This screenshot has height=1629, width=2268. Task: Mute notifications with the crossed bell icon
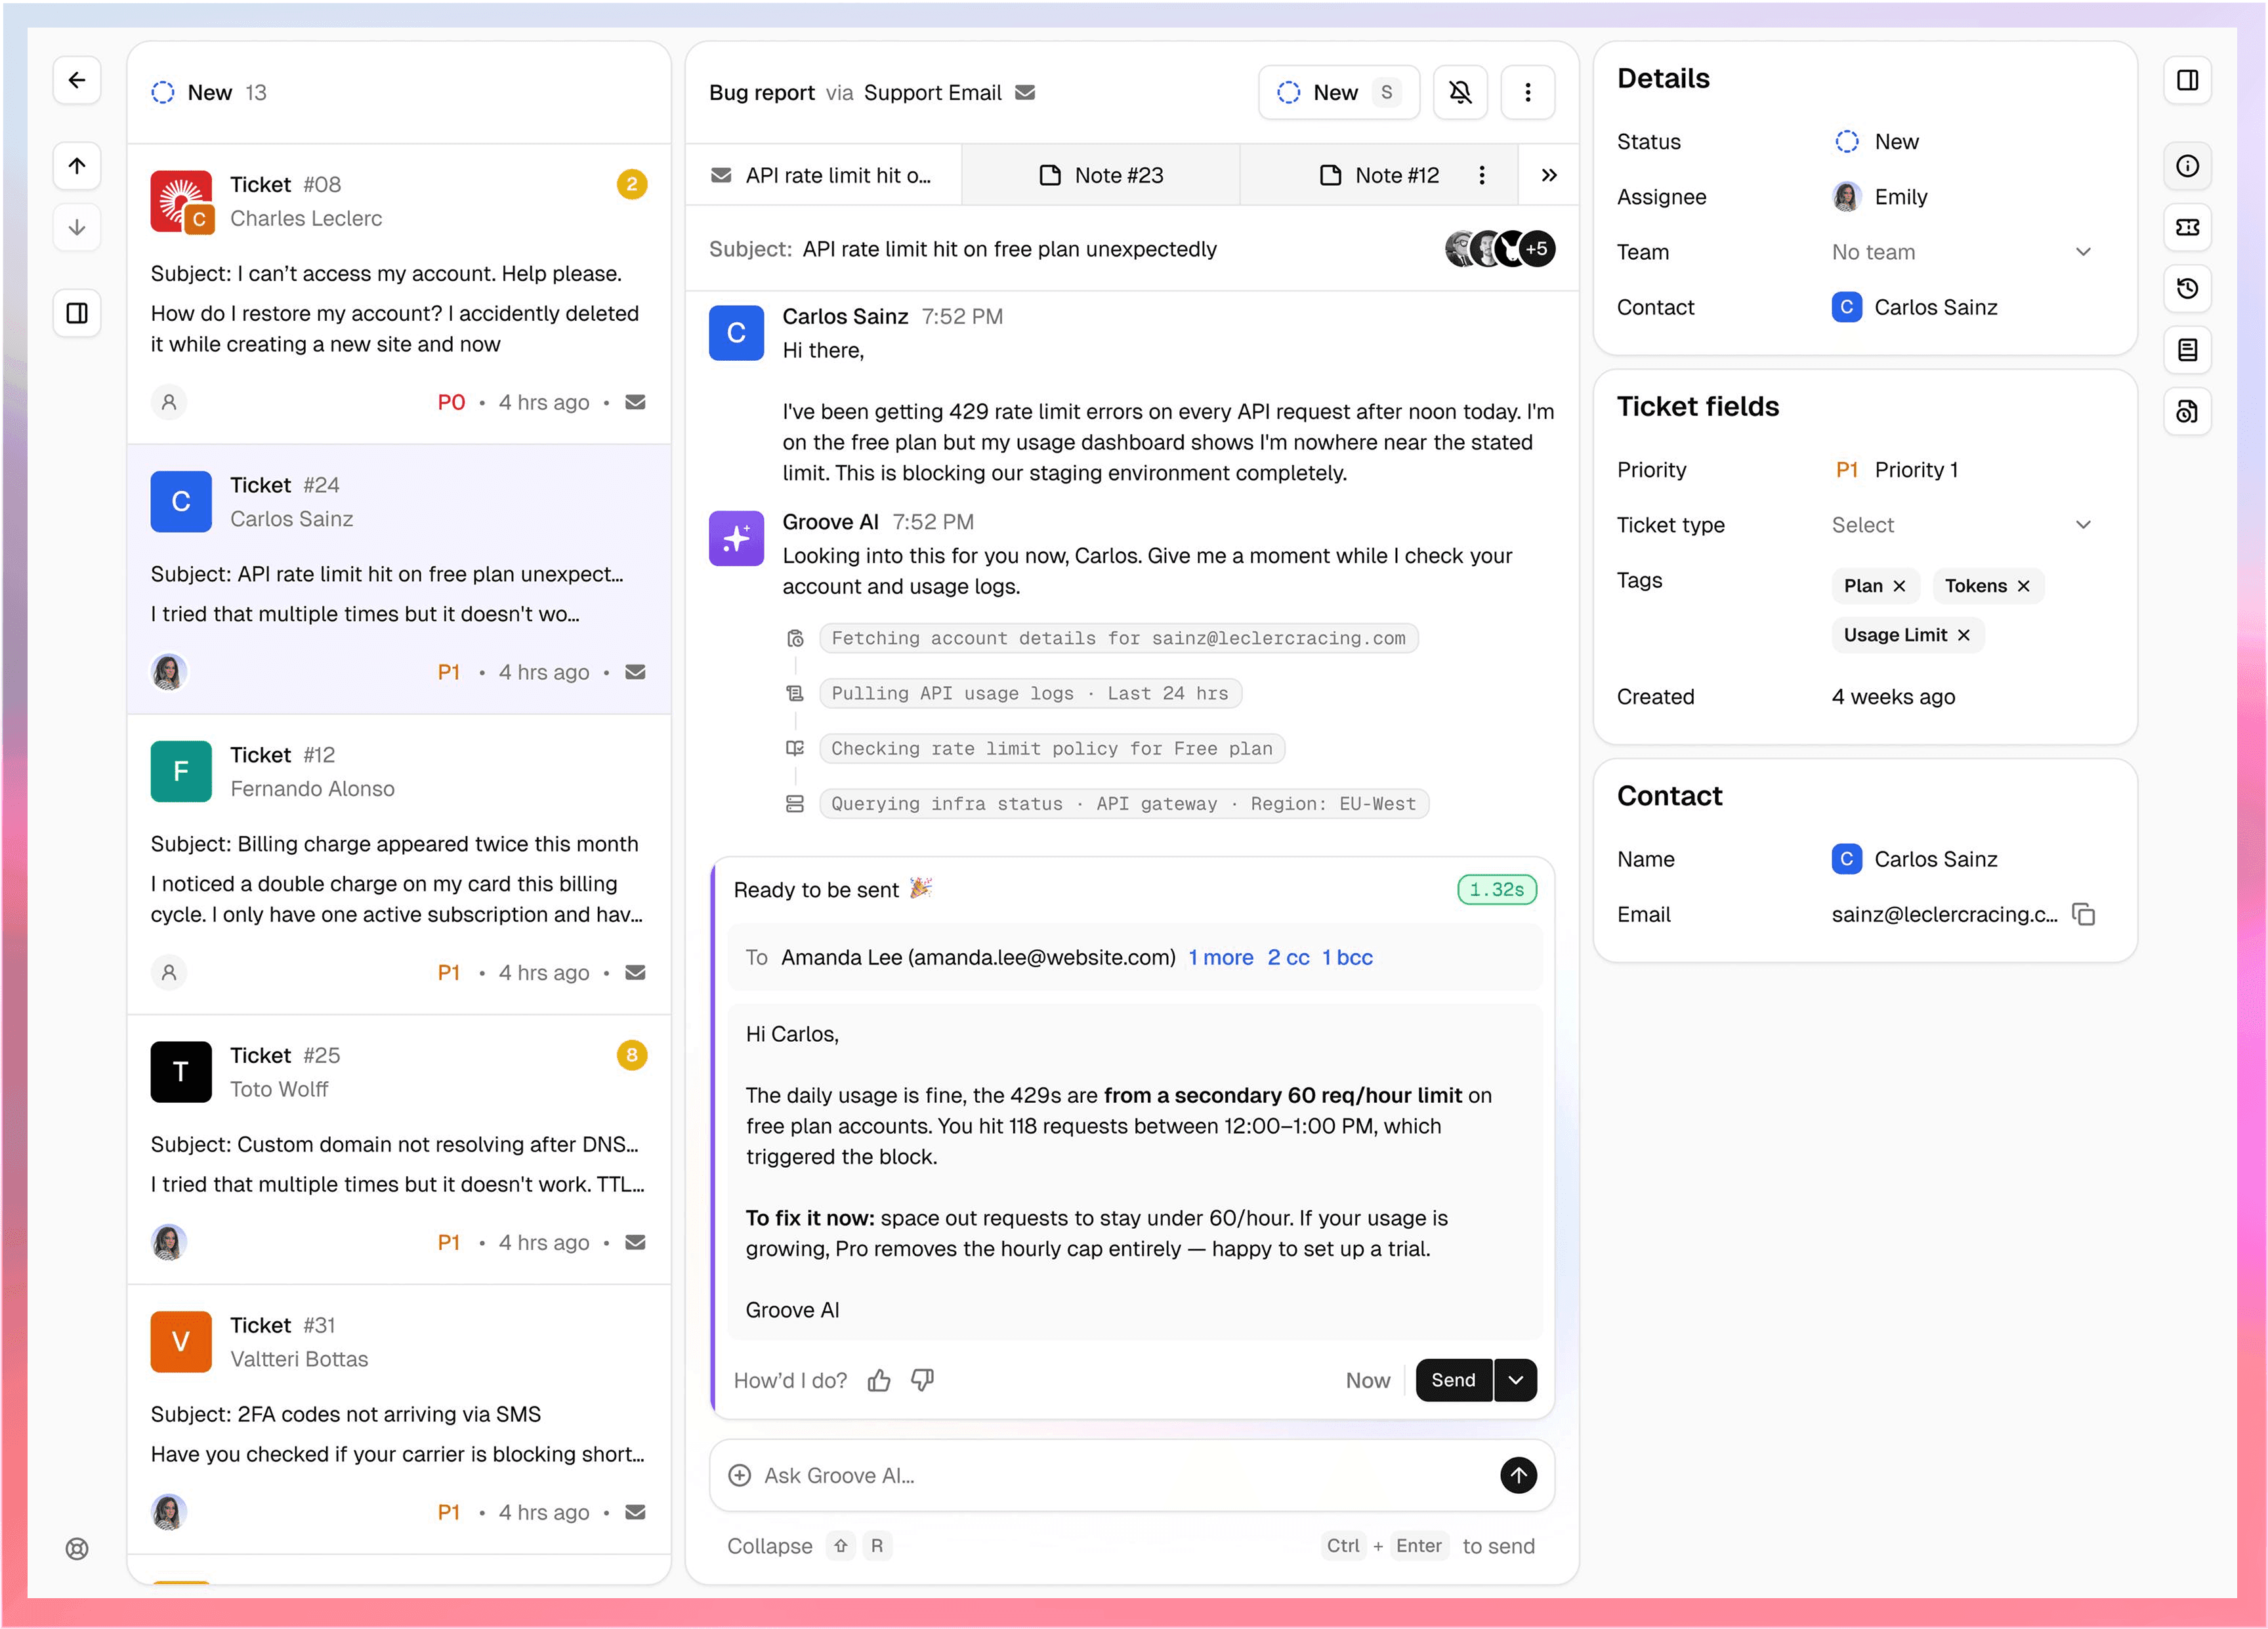tap(1460, 93)
